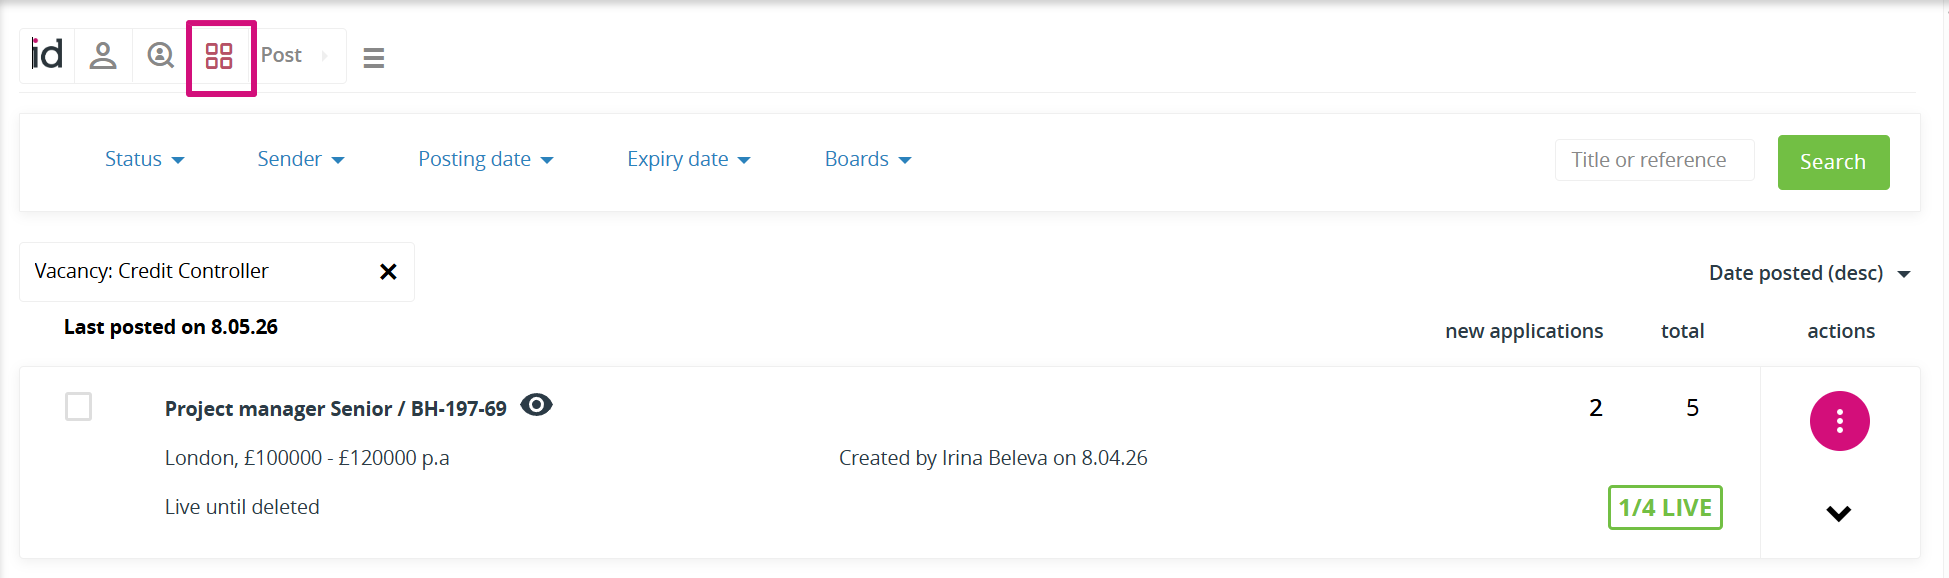Click the eye icon beside BH-197-69
The height and width of the screenshot is (578, 1949).
pos(536,405)
